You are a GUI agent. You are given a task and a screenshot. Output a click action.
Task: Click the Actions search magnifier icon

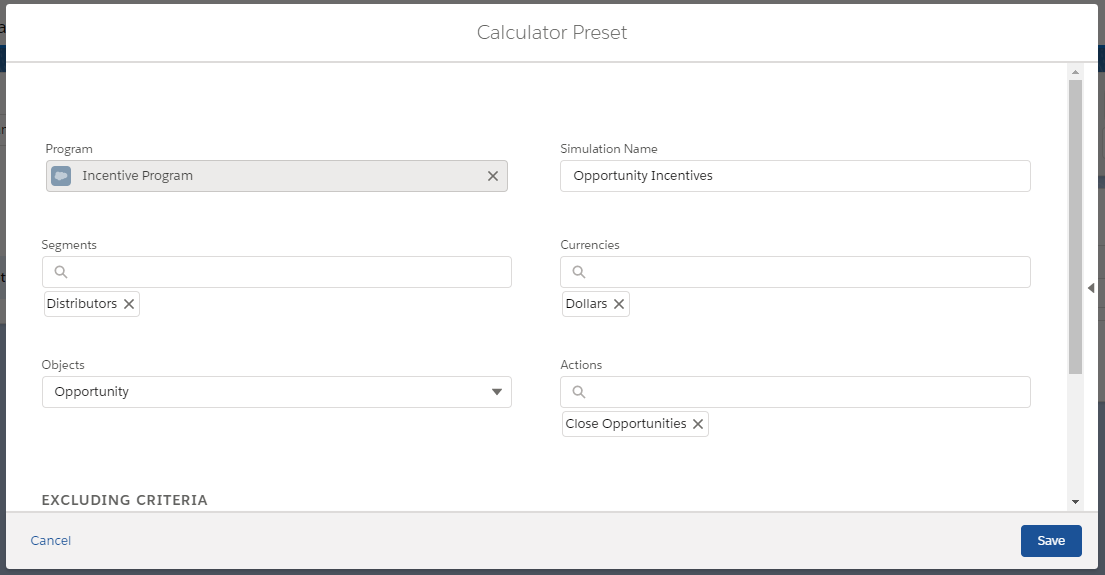(x=579, y=392)
